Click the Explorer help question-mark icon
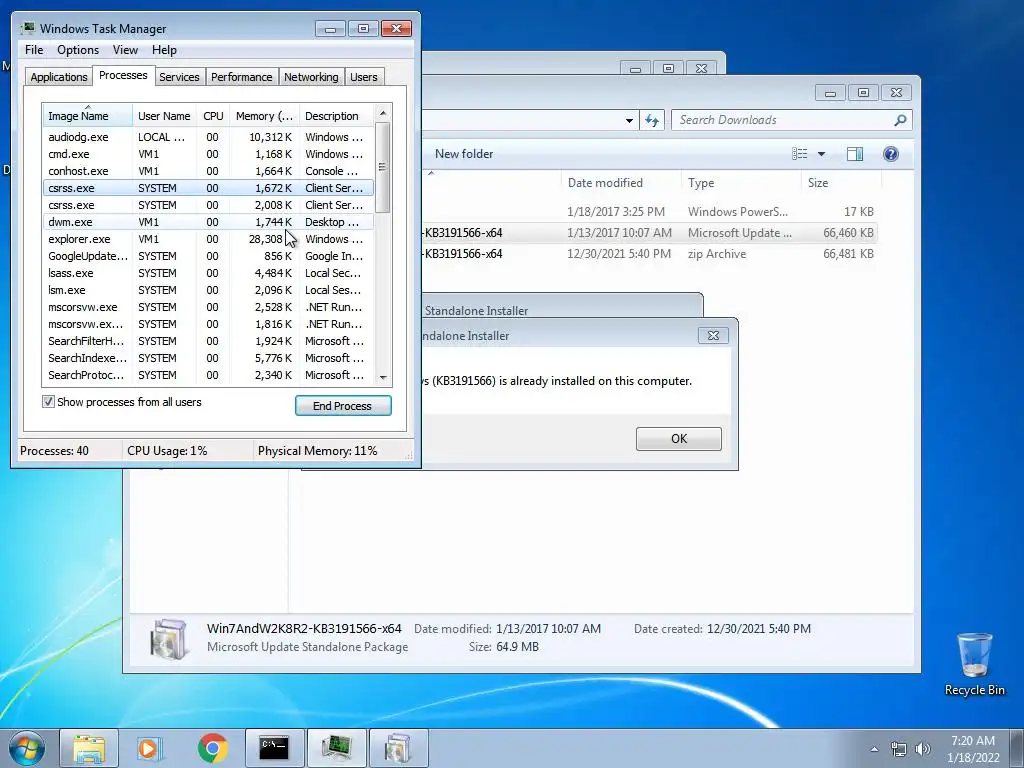The height and width of the screenshot is (768, 1024). pos(890,153)
